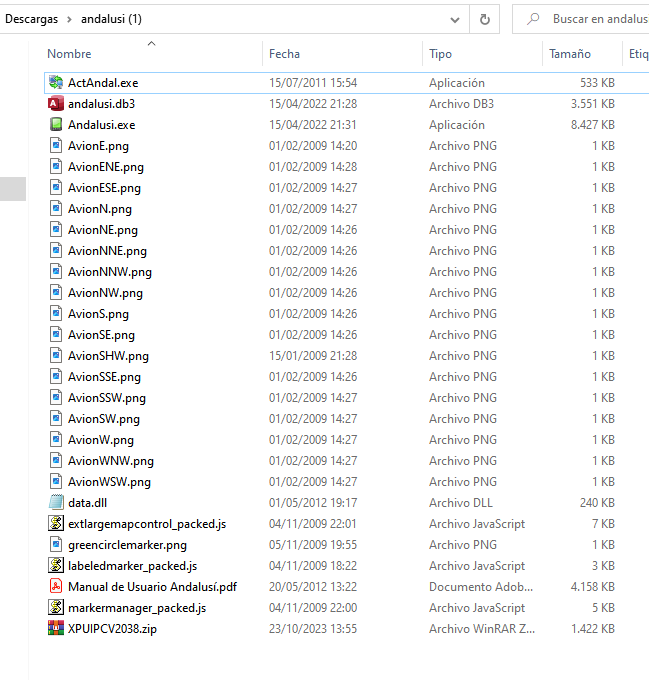The width and height of the screenshot is (649, 680).
Task: Open the address bar history dropdown
Action: 455,20
